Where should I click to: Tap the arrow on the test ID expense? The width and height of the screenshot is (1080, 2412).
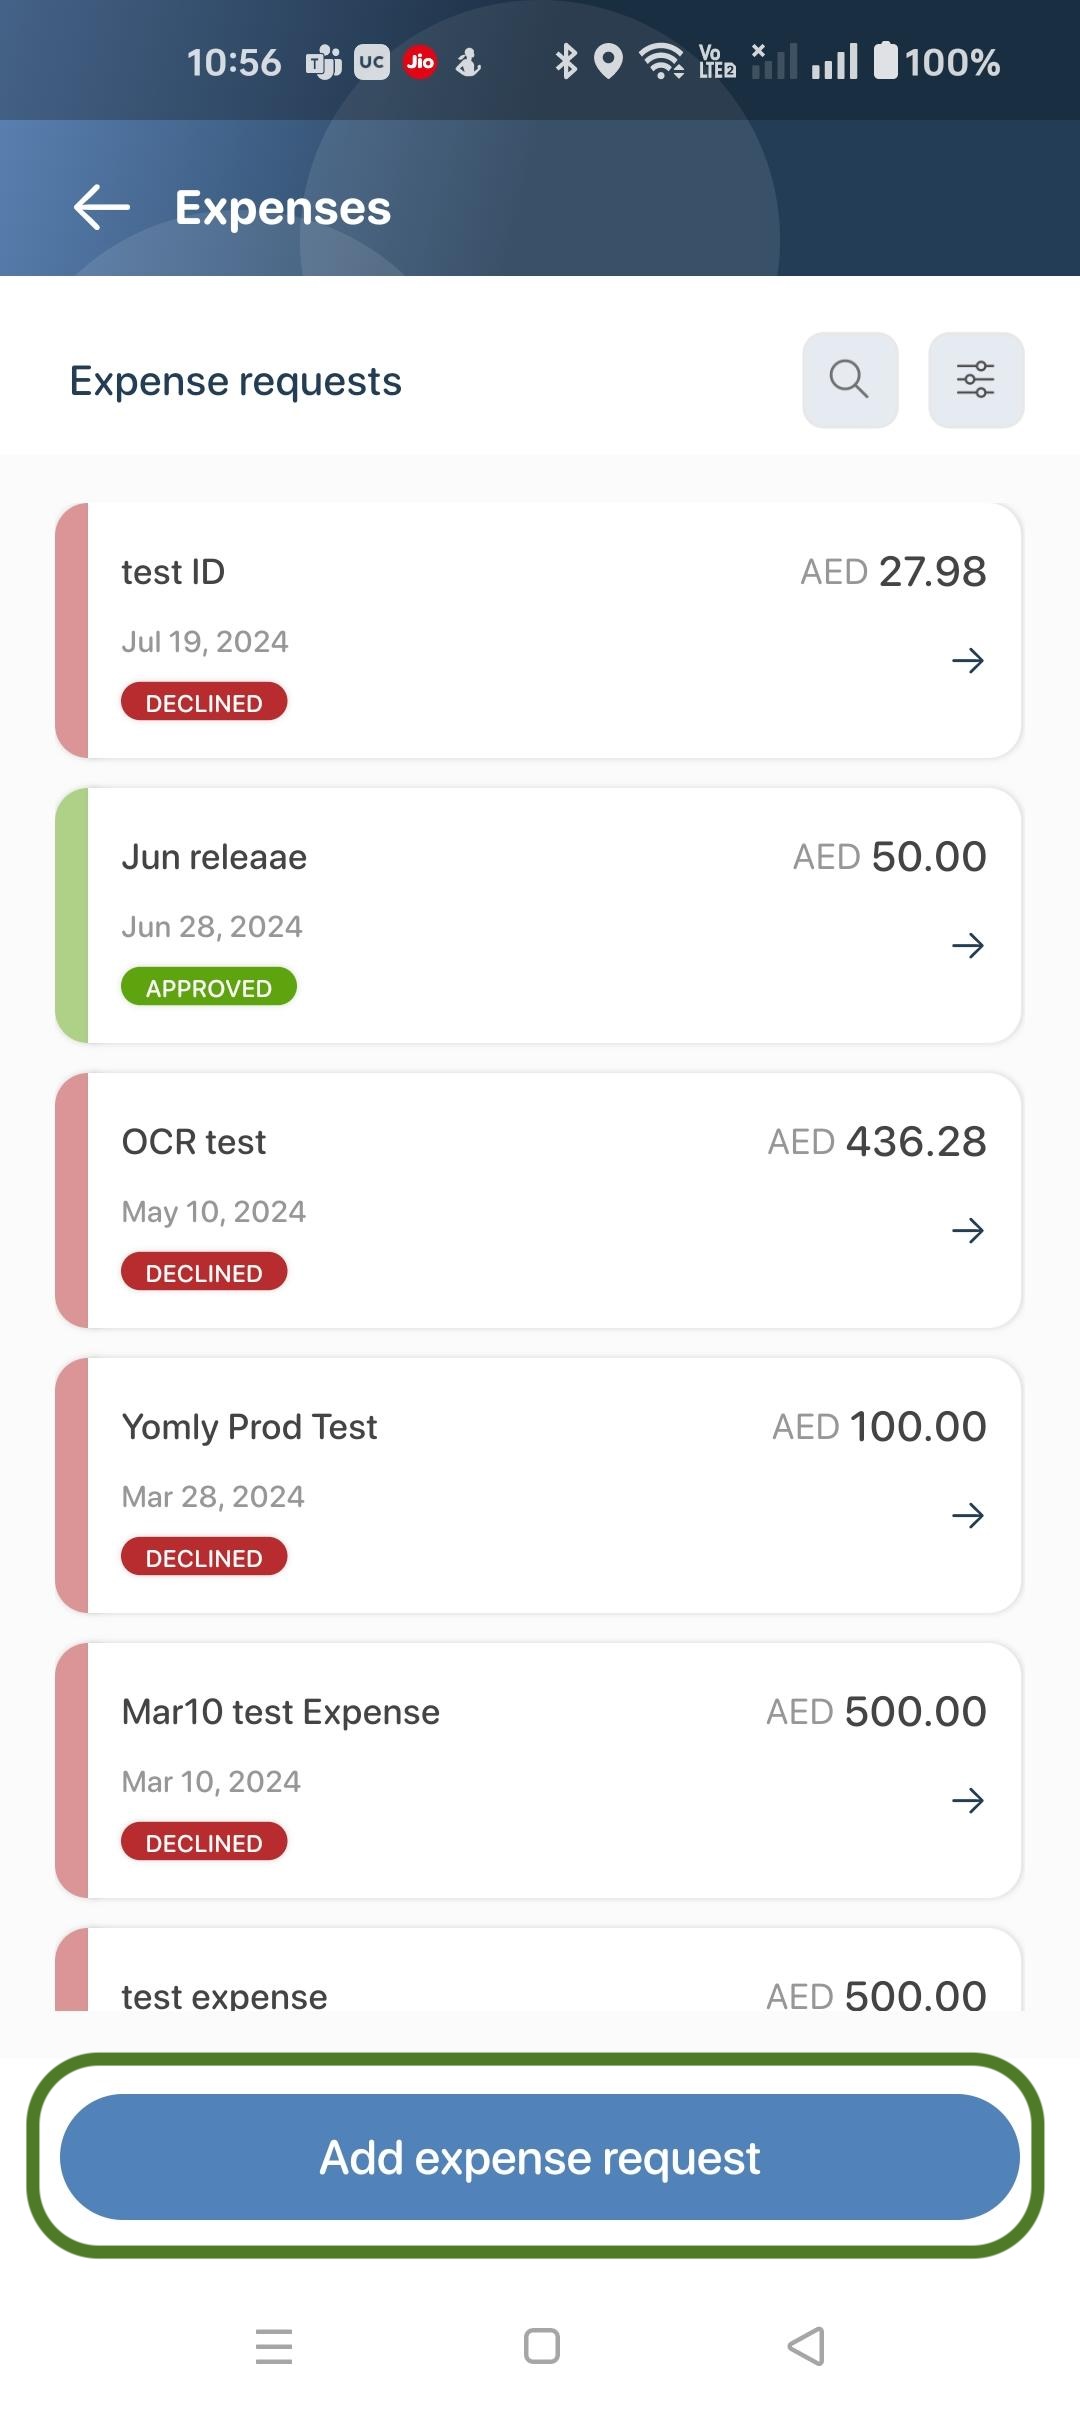967,660
